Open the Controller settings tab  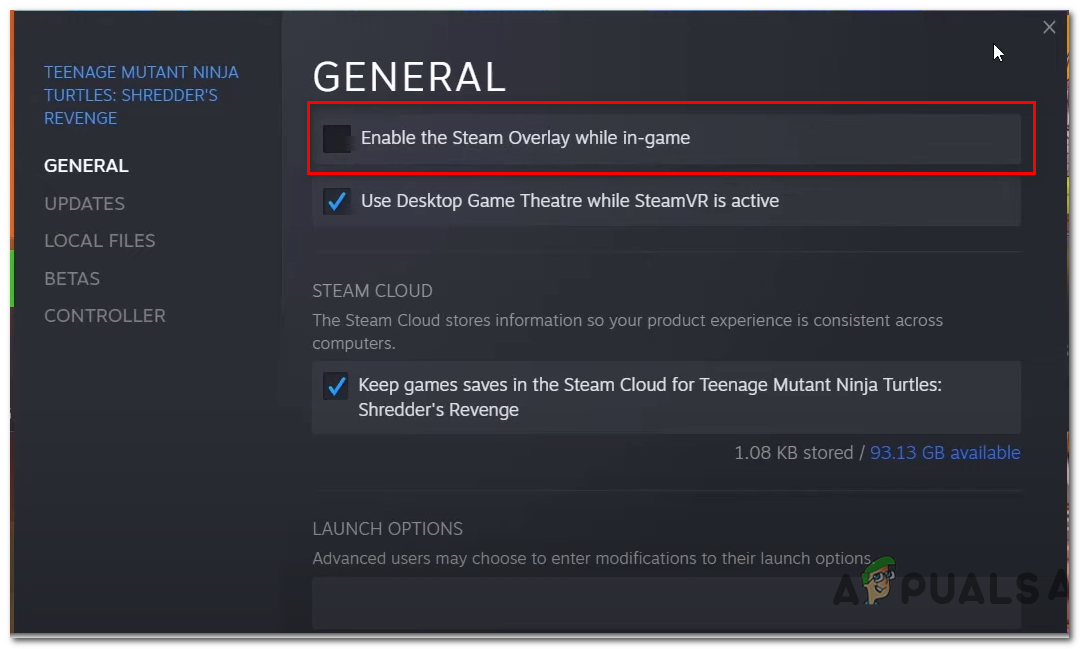click(104, 316)
